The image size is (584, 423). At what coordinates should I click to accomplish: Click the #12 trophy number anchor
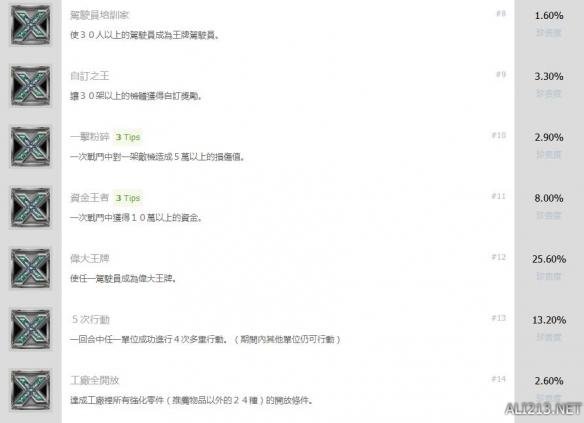[x=499, y=257]
